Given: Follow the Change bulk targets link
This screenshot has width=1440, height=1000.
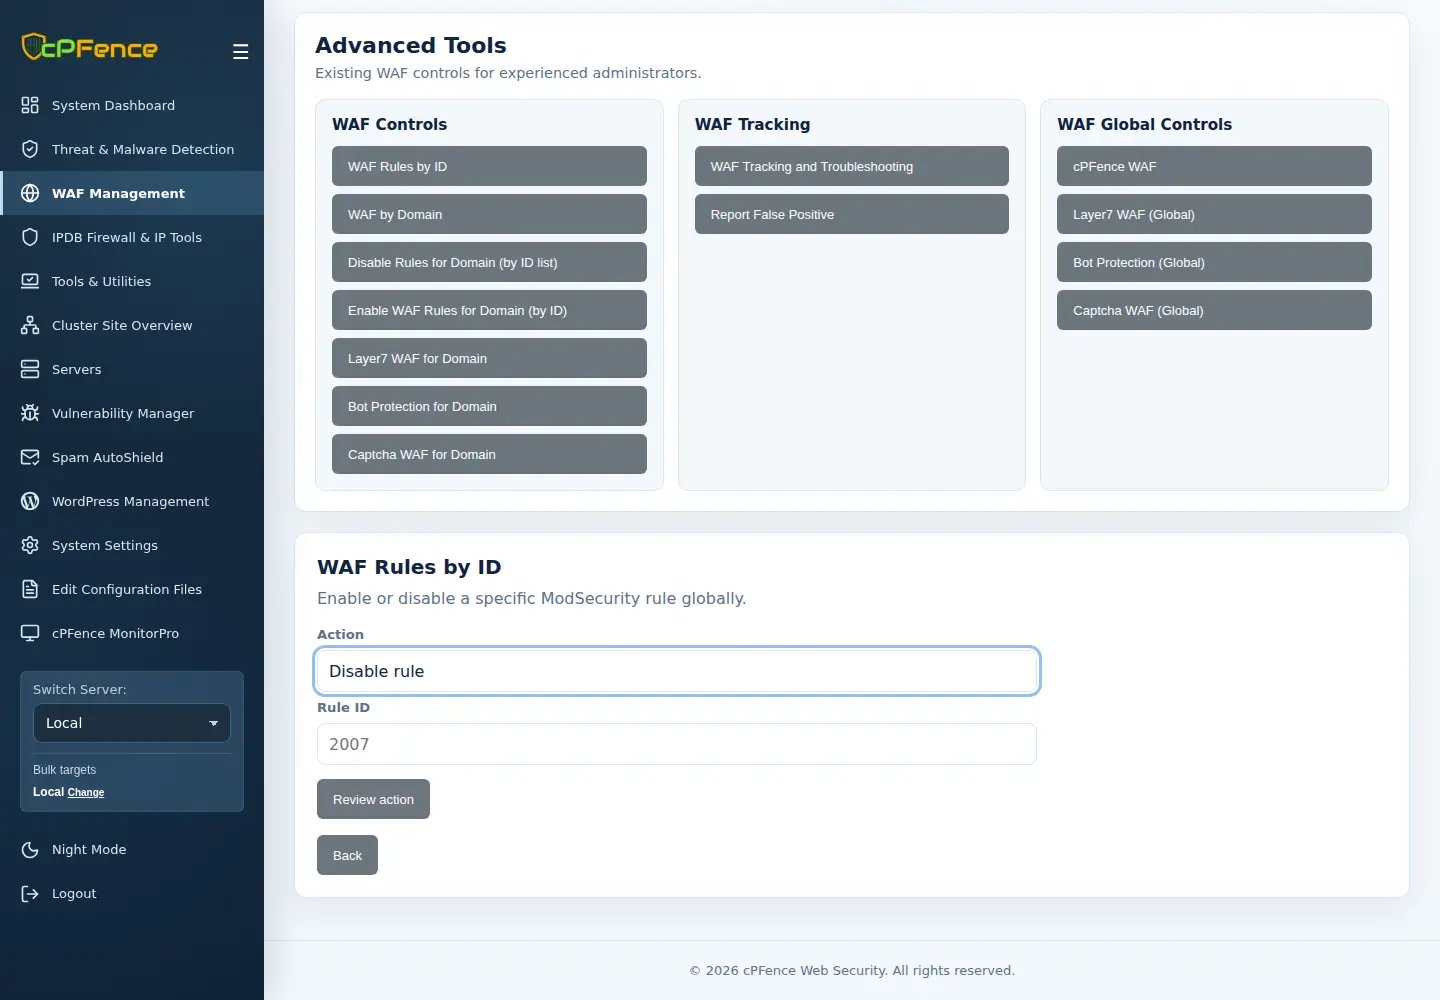Looking at the screenshot, I should pyautogui.click(x=86, y=792).
